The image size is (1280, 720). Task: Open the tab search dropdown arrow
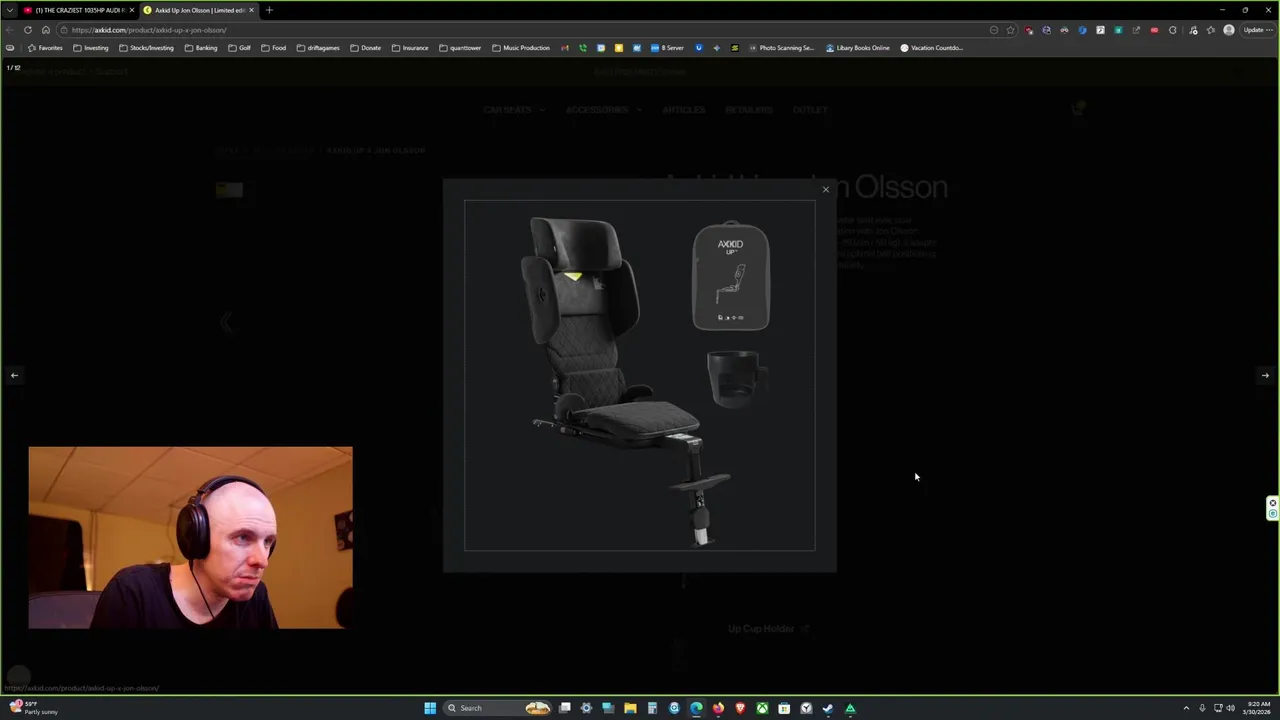point(10,10)
